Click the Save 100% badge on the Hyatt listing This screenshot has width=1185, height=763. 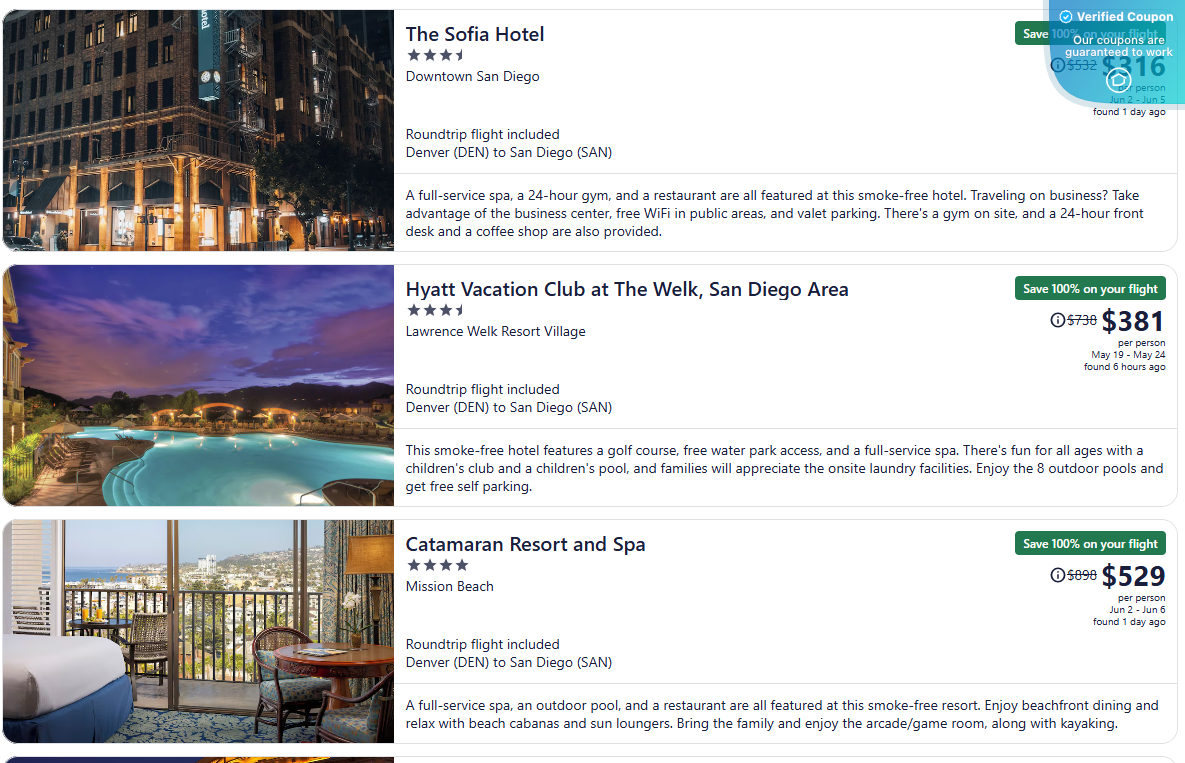click(x=1090, y=287)
